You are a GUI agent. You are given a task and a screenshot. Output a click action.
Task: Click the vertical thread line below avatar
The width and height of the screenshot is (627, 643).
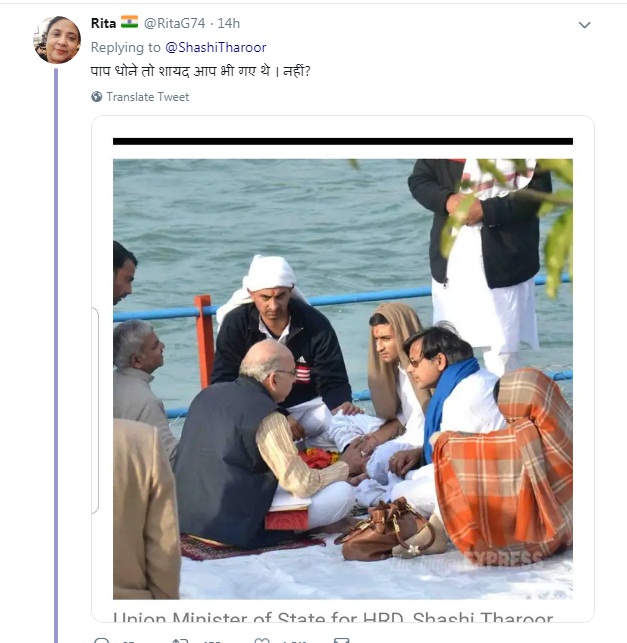pos(56,355)
